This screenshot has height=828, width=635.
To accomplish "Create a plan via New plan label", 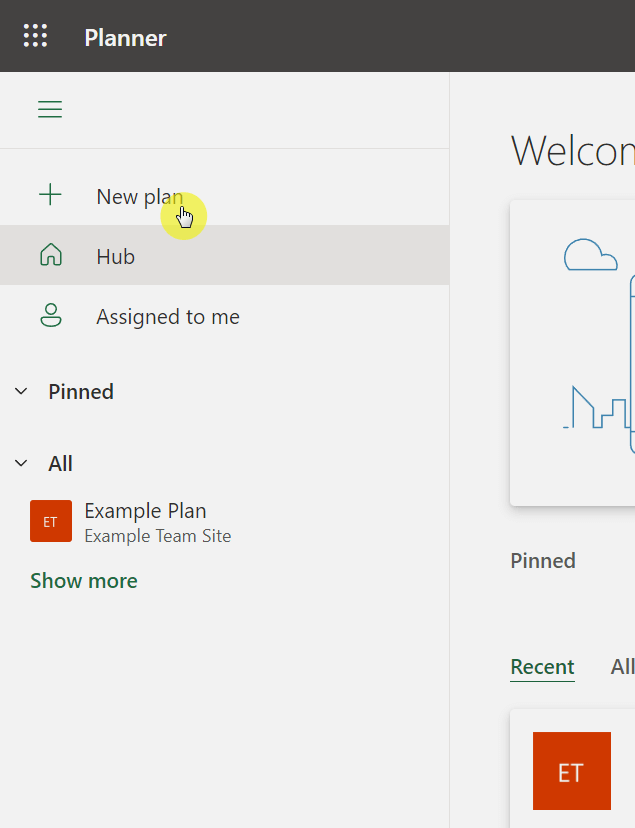I will click(140, 197).
